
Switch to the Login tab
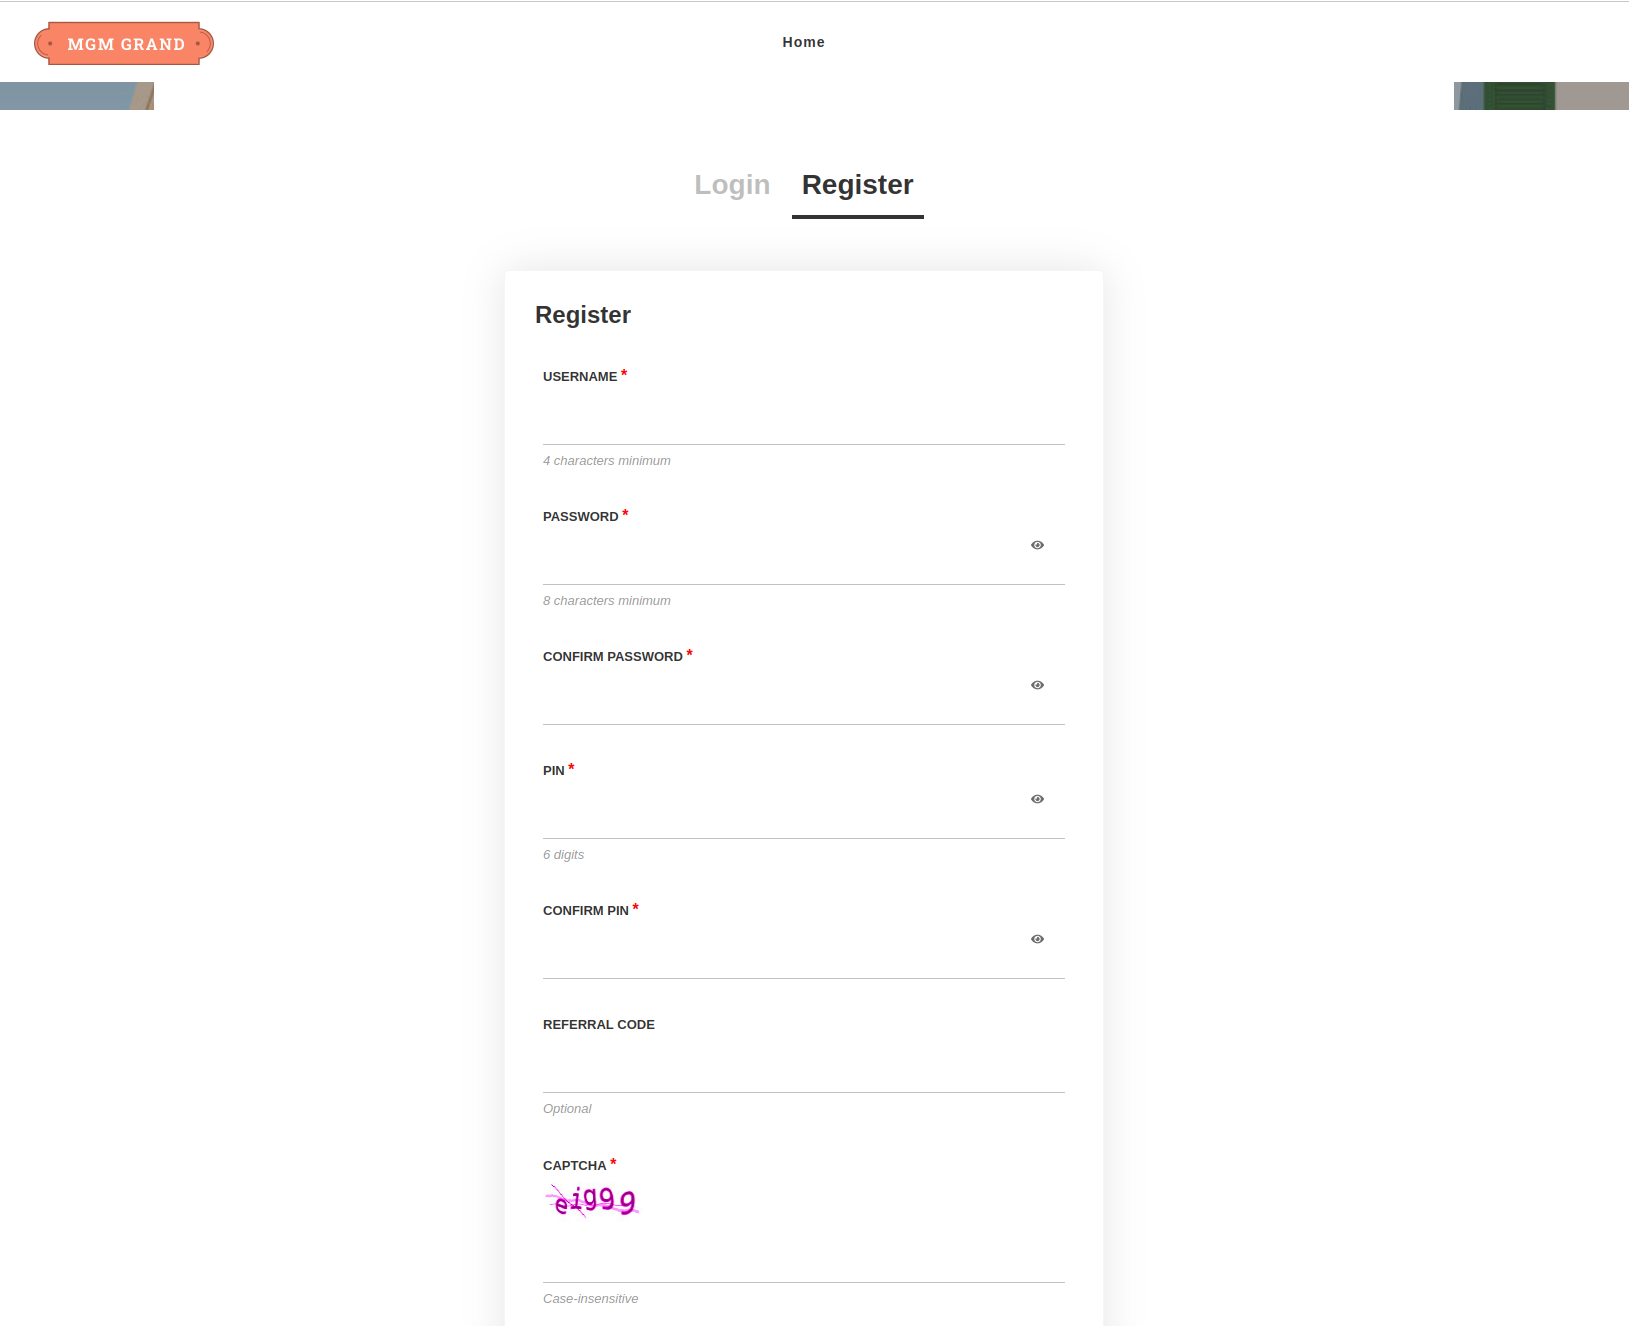[731, 185]
